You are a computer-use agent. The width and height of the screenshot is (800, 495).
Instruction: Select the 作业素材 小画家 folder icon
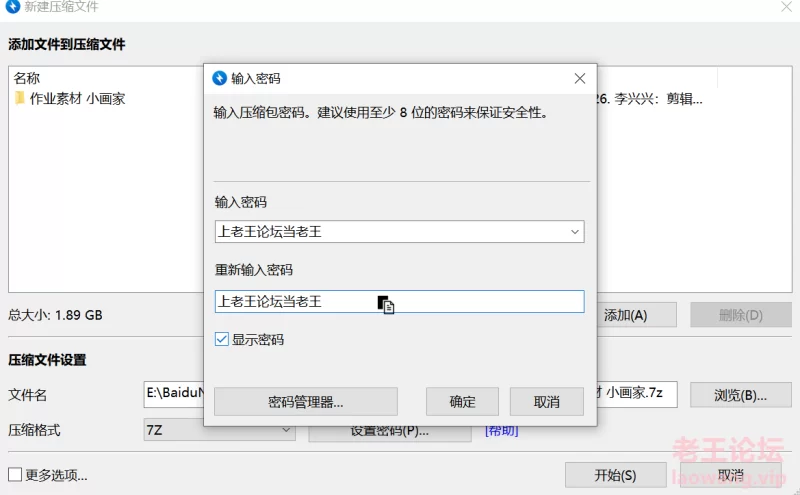pyautogui.click(x=19, y=98)
